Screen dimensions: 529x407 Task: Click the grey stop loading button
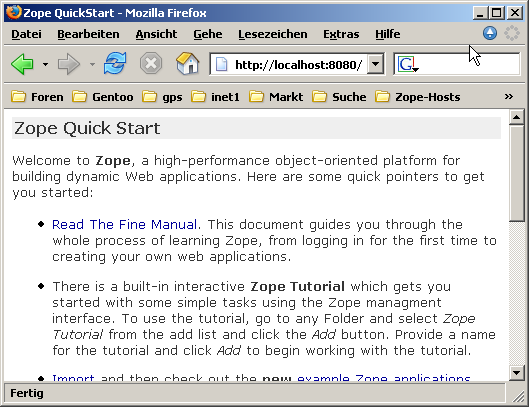pyautogui.click(x=151, y=63)
